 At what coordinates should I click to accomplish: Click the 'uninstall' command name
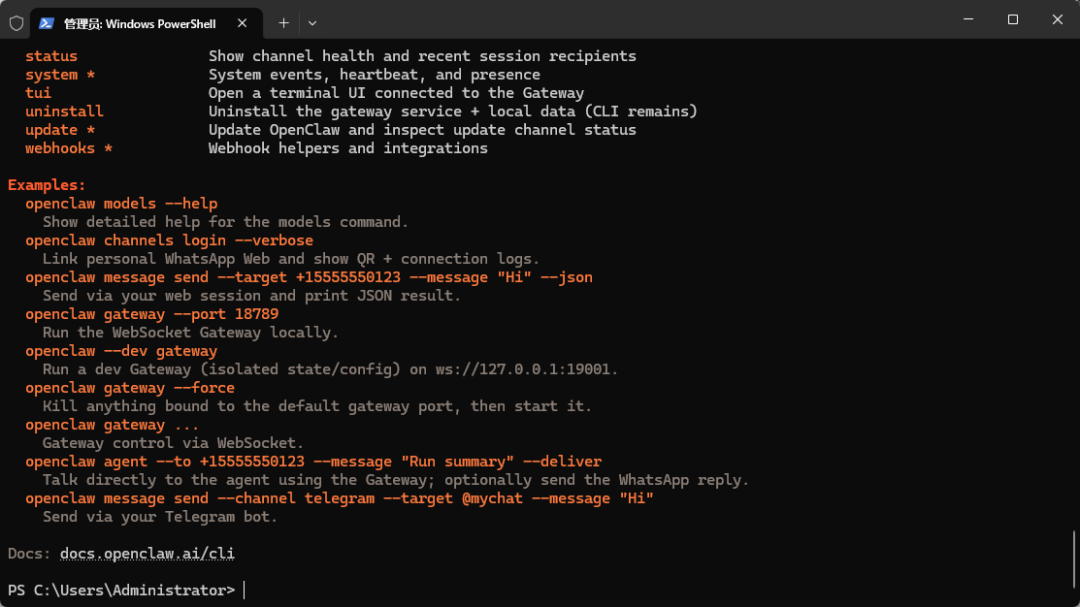coord(64,112)
